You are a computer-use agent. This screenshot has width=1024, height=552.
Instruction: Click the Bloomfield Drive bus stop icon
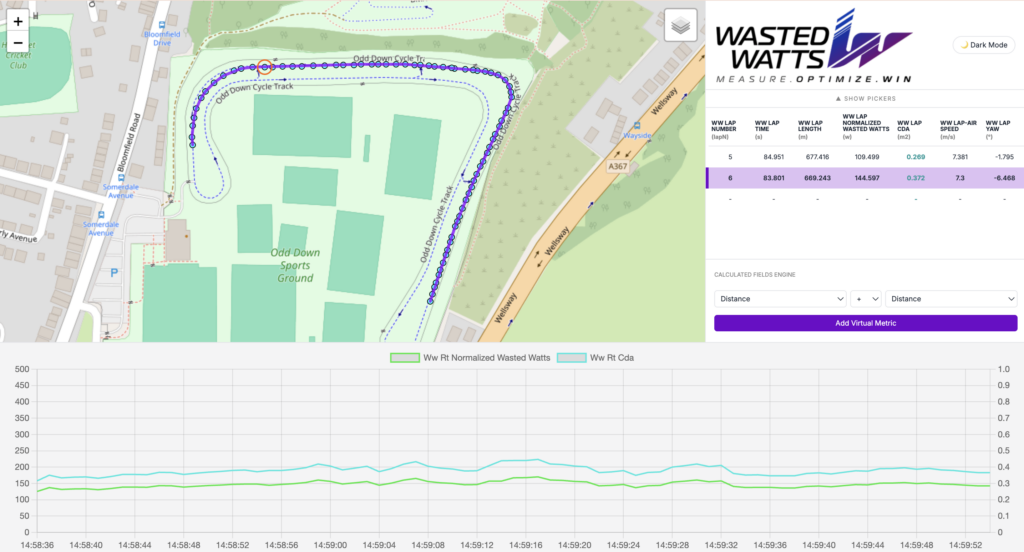point(162,25)
